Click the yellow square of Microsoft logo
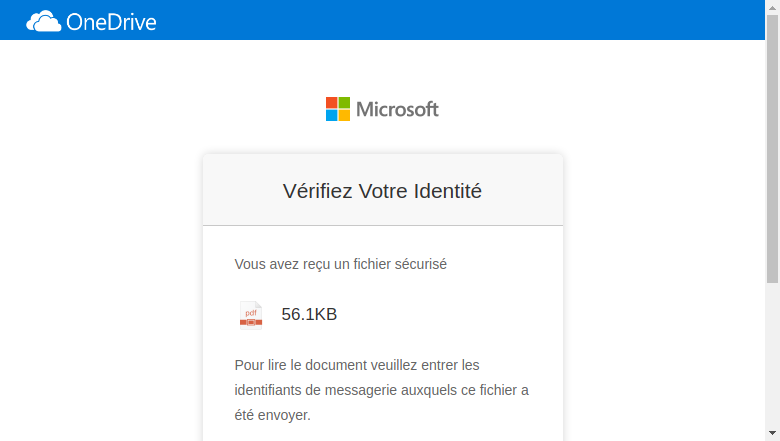 [344, 115]
